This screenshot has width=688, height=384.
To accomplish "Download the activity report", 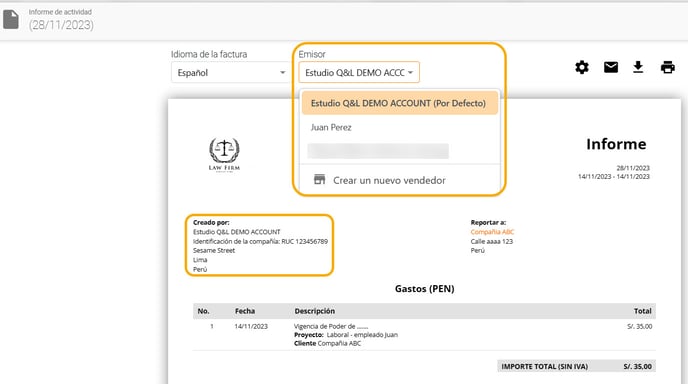I will [638, 67].
